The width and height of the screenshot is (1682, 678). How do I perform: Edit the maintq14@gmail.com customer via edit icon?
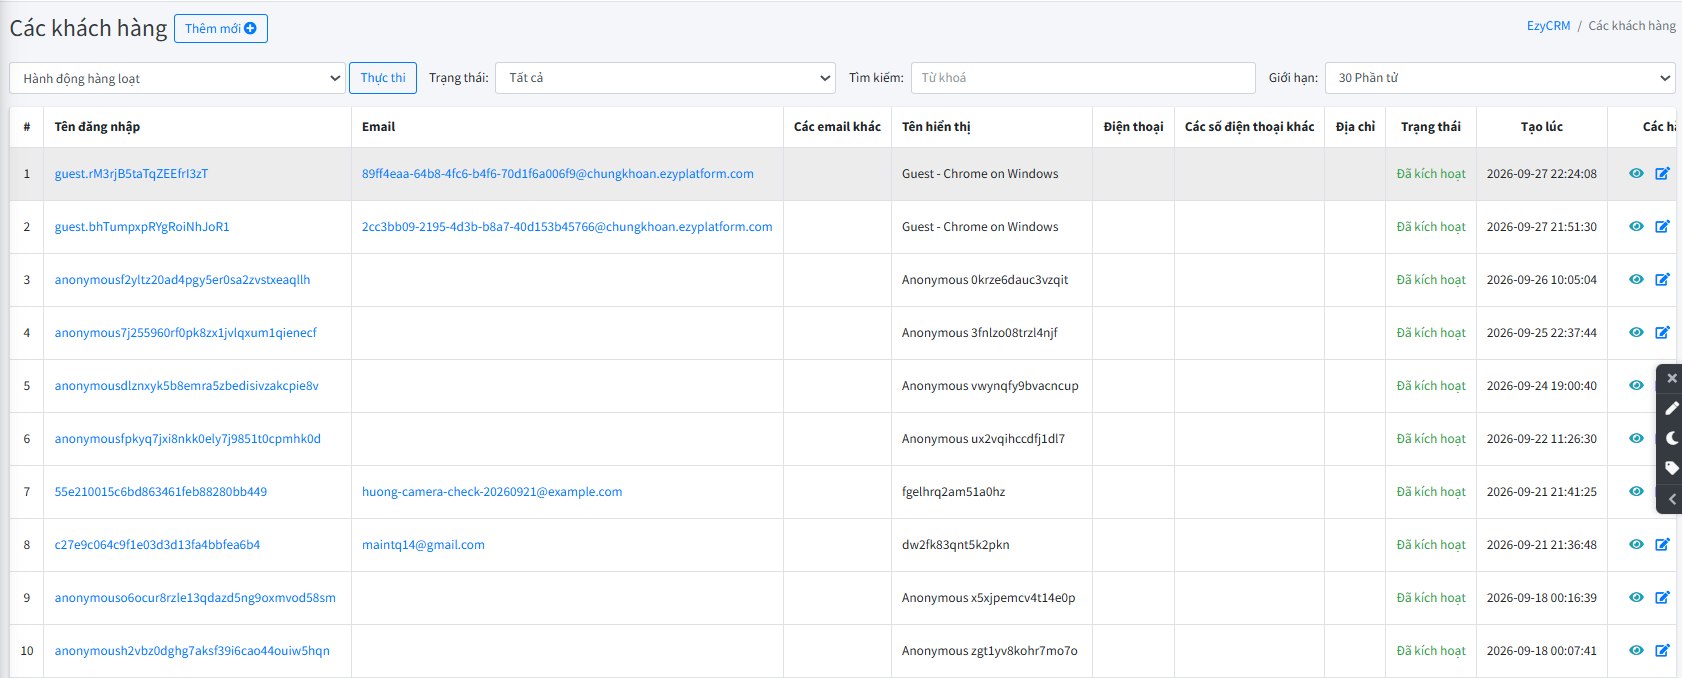point(1662,544)
